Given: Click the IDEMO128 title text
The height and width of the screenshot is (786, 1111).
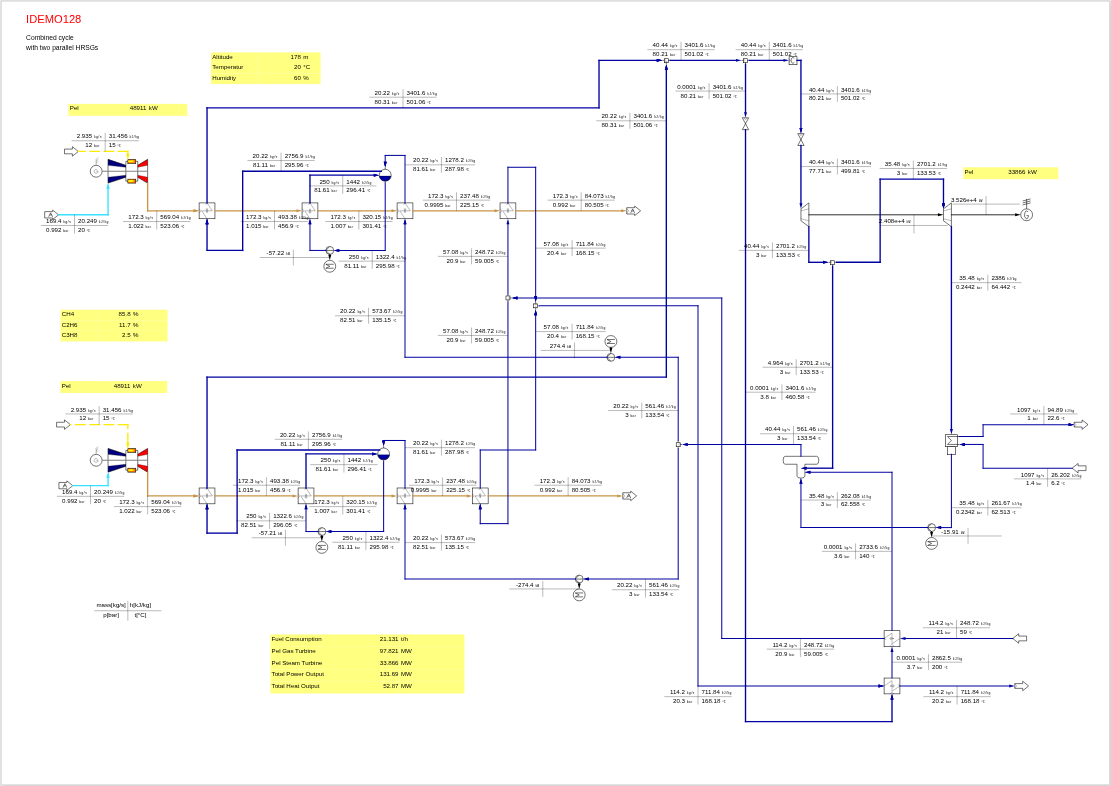Looking at the screenshot, I should (x=54, y=19).
